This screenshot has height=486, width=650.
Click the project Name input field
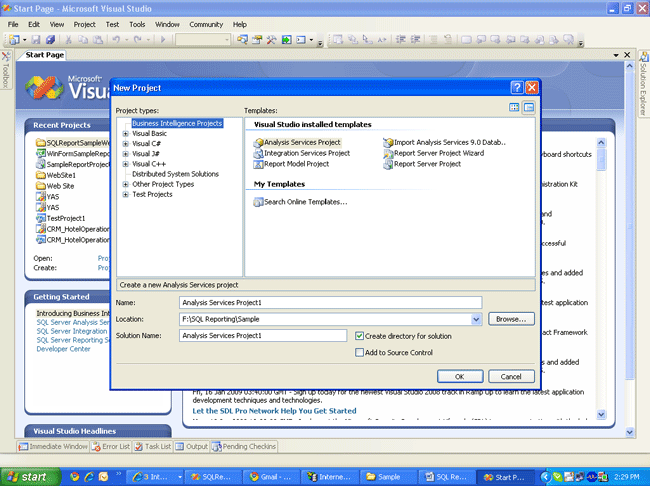[330, 302]
